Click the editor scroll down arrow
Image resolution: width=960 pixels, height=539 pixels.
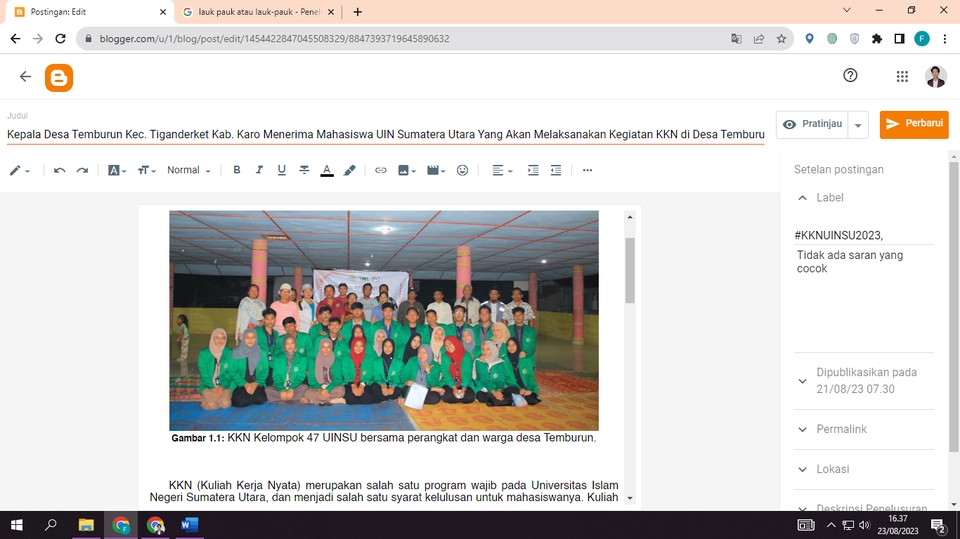(630, 499)
